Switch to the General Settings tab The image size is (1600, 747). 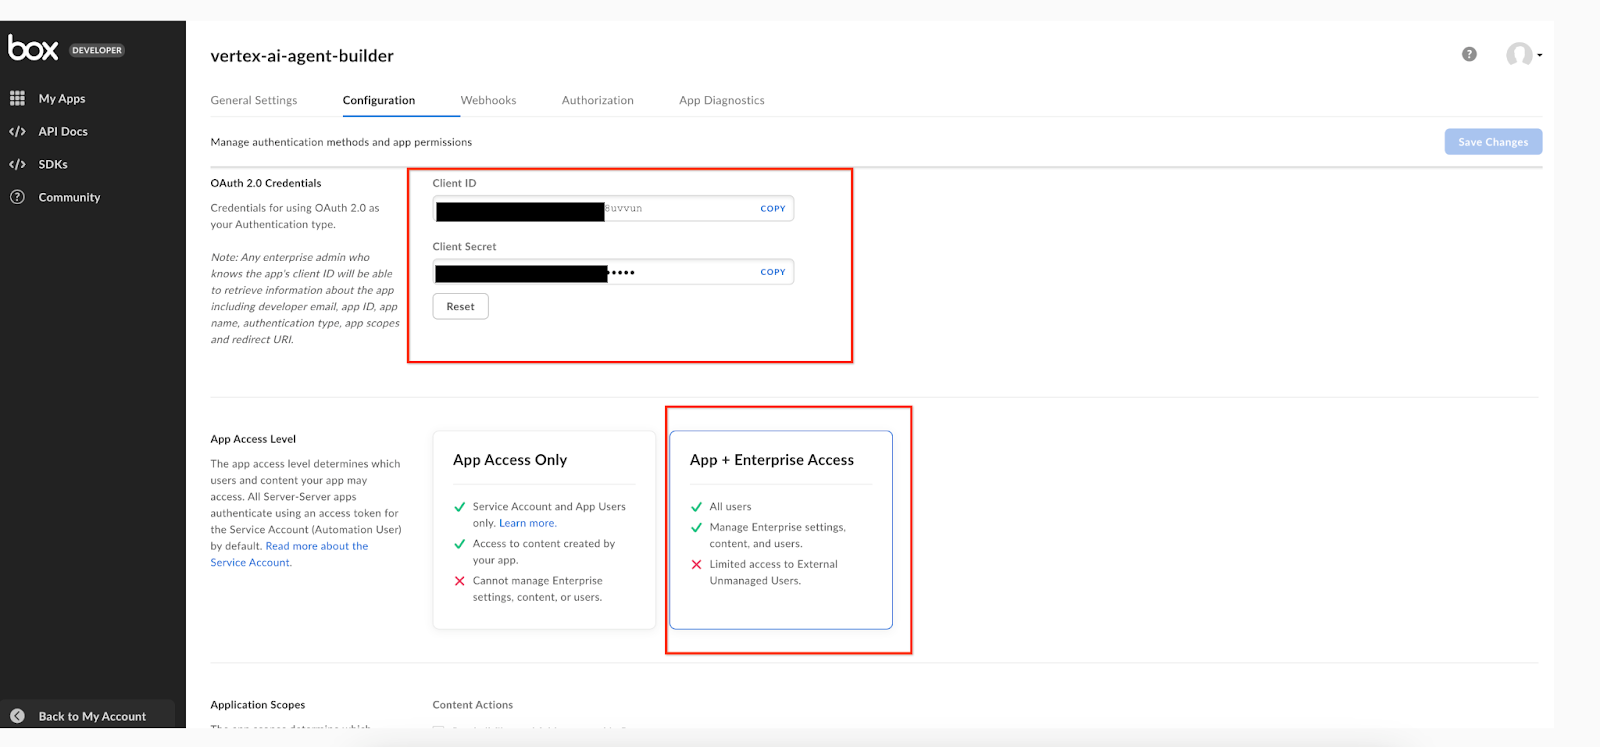(x=254, y=100)
